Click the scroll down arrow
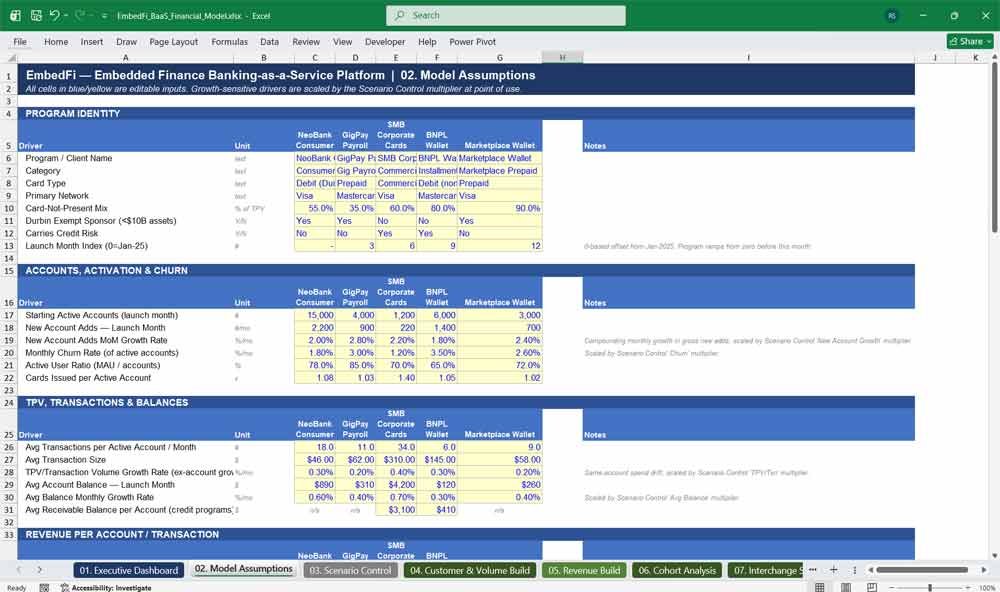Image resolution: width=1000 pixels, height=592 pixels. coord(994,556)
